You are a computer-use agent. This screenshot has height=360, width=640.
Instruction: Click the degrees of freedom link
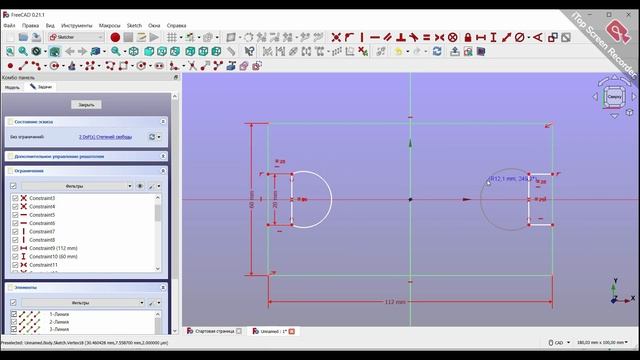point(105,137)
